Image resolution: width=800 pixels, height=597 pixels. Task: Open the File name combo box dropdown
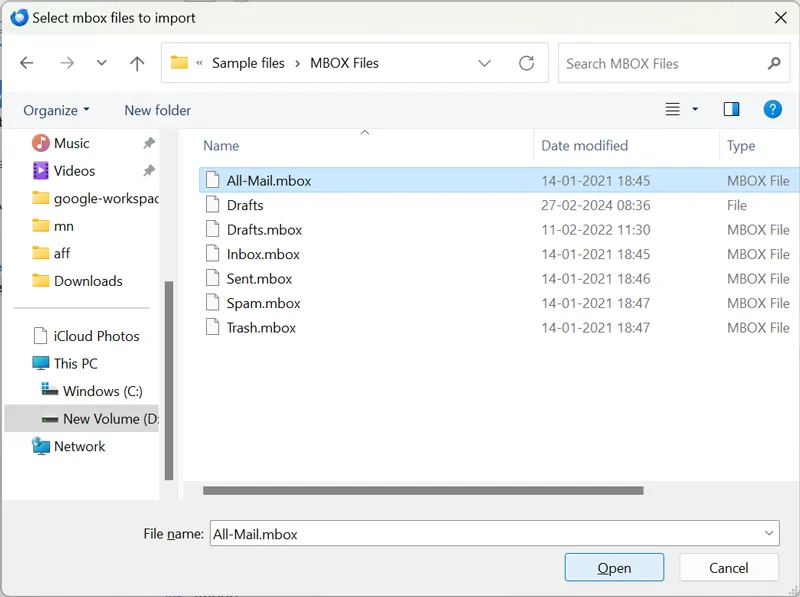(x=768, y=534)
